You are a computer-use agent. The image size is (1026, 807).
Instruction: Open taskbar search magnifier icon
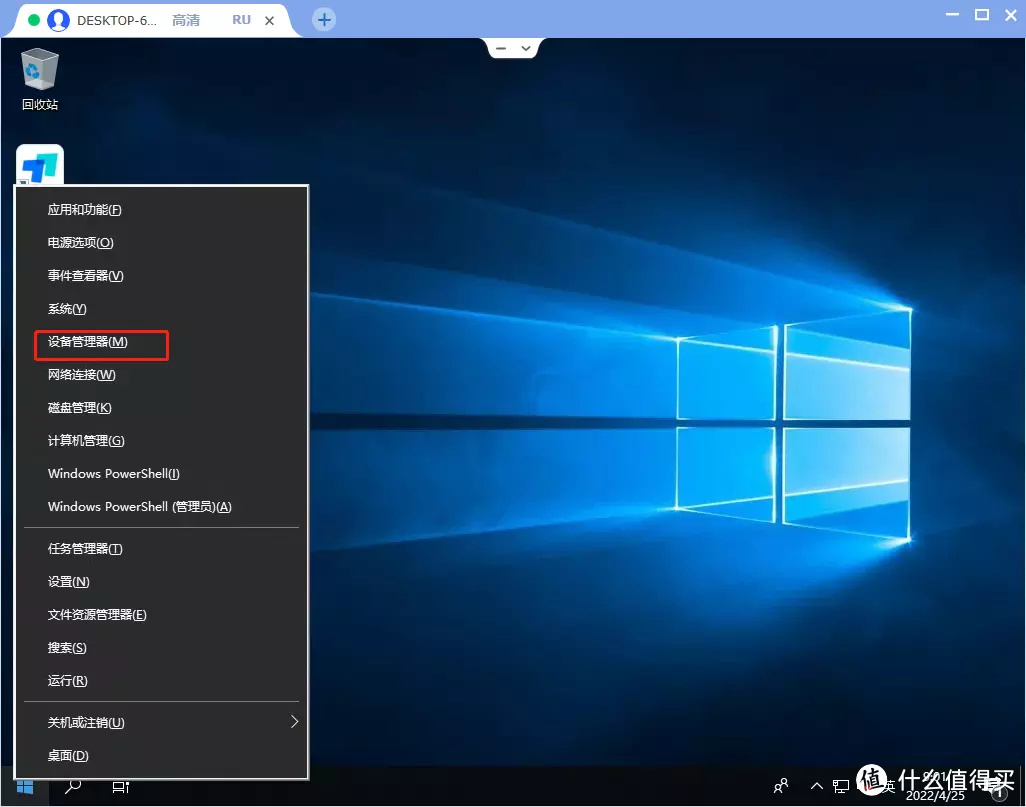73,786
